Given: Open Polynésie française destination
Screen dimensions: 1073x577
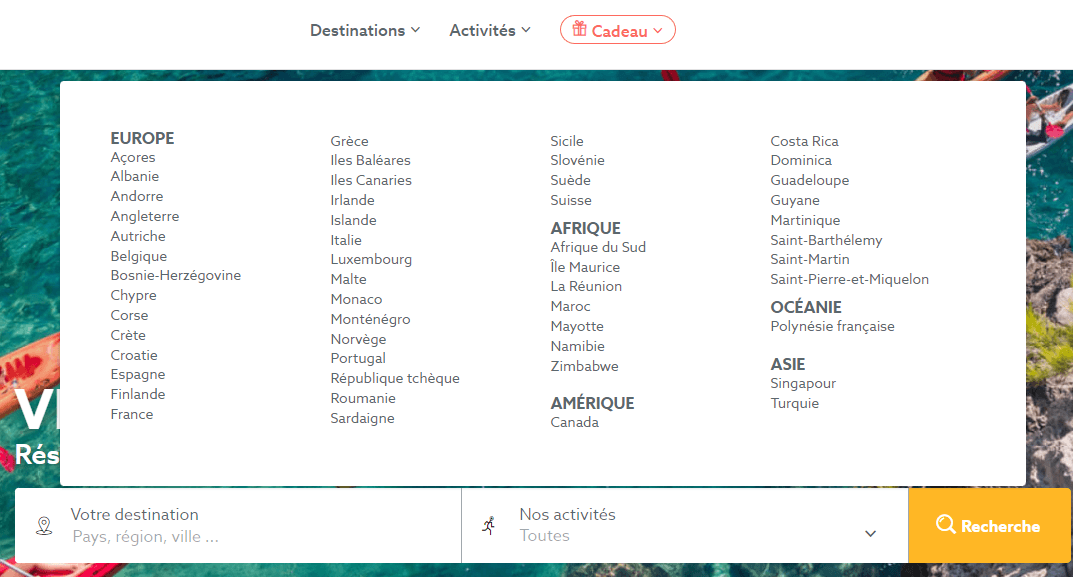Looking at the screenshot, I should point(833,326).
